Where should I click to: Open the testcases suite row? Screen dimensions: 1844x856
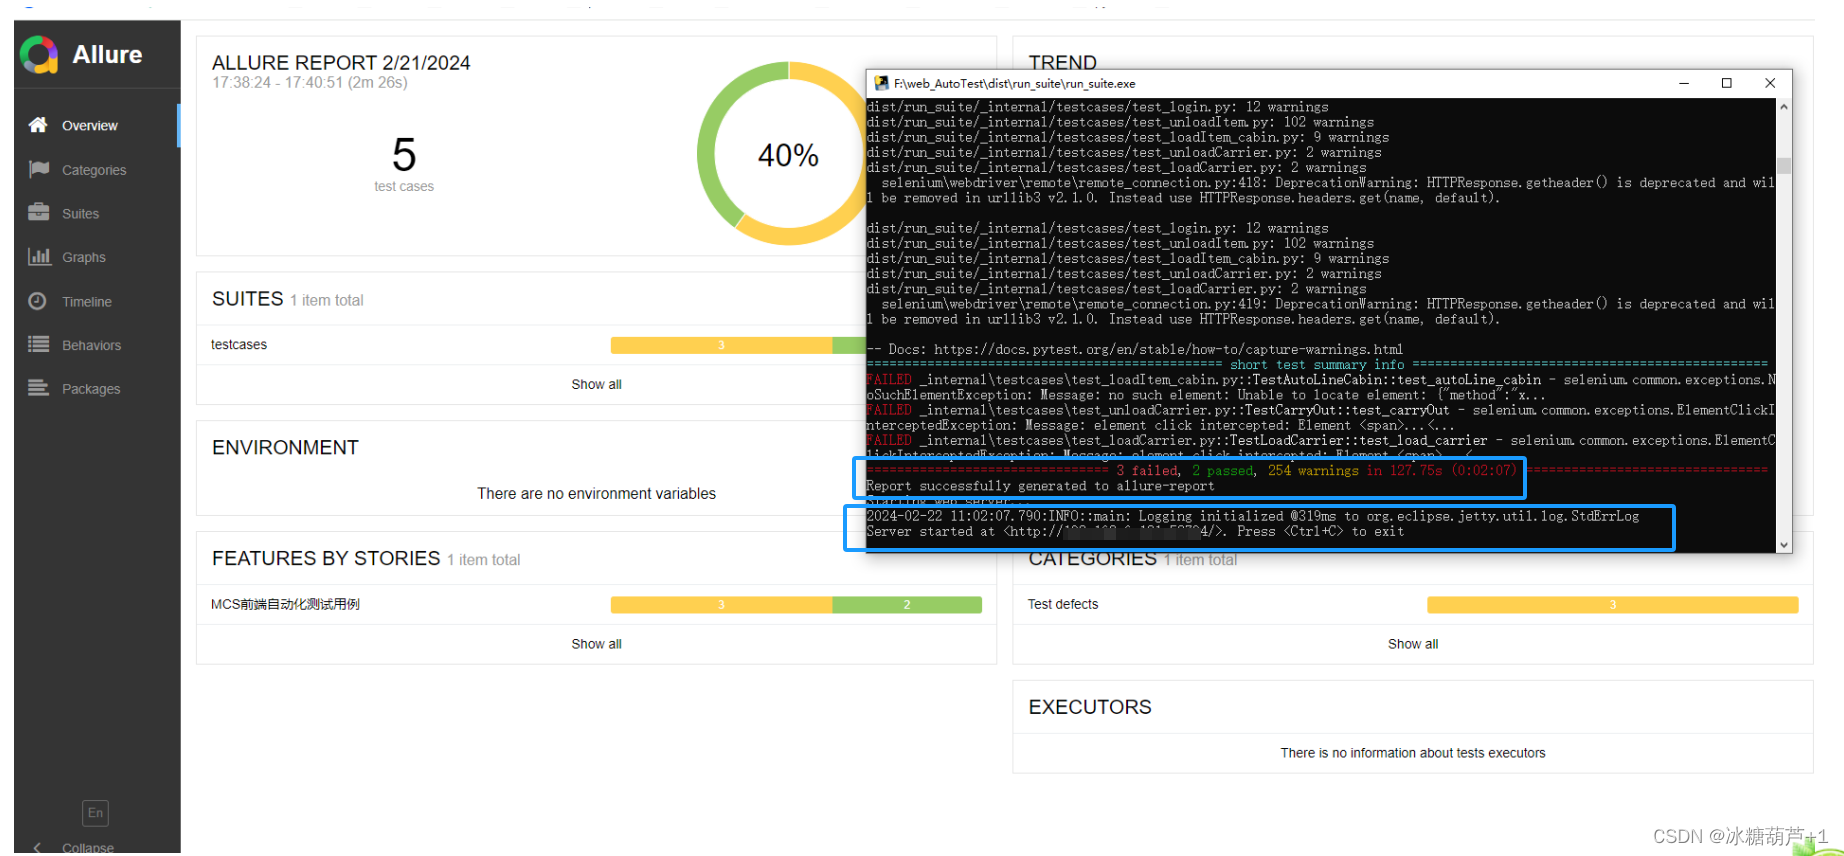pos(531,345)
